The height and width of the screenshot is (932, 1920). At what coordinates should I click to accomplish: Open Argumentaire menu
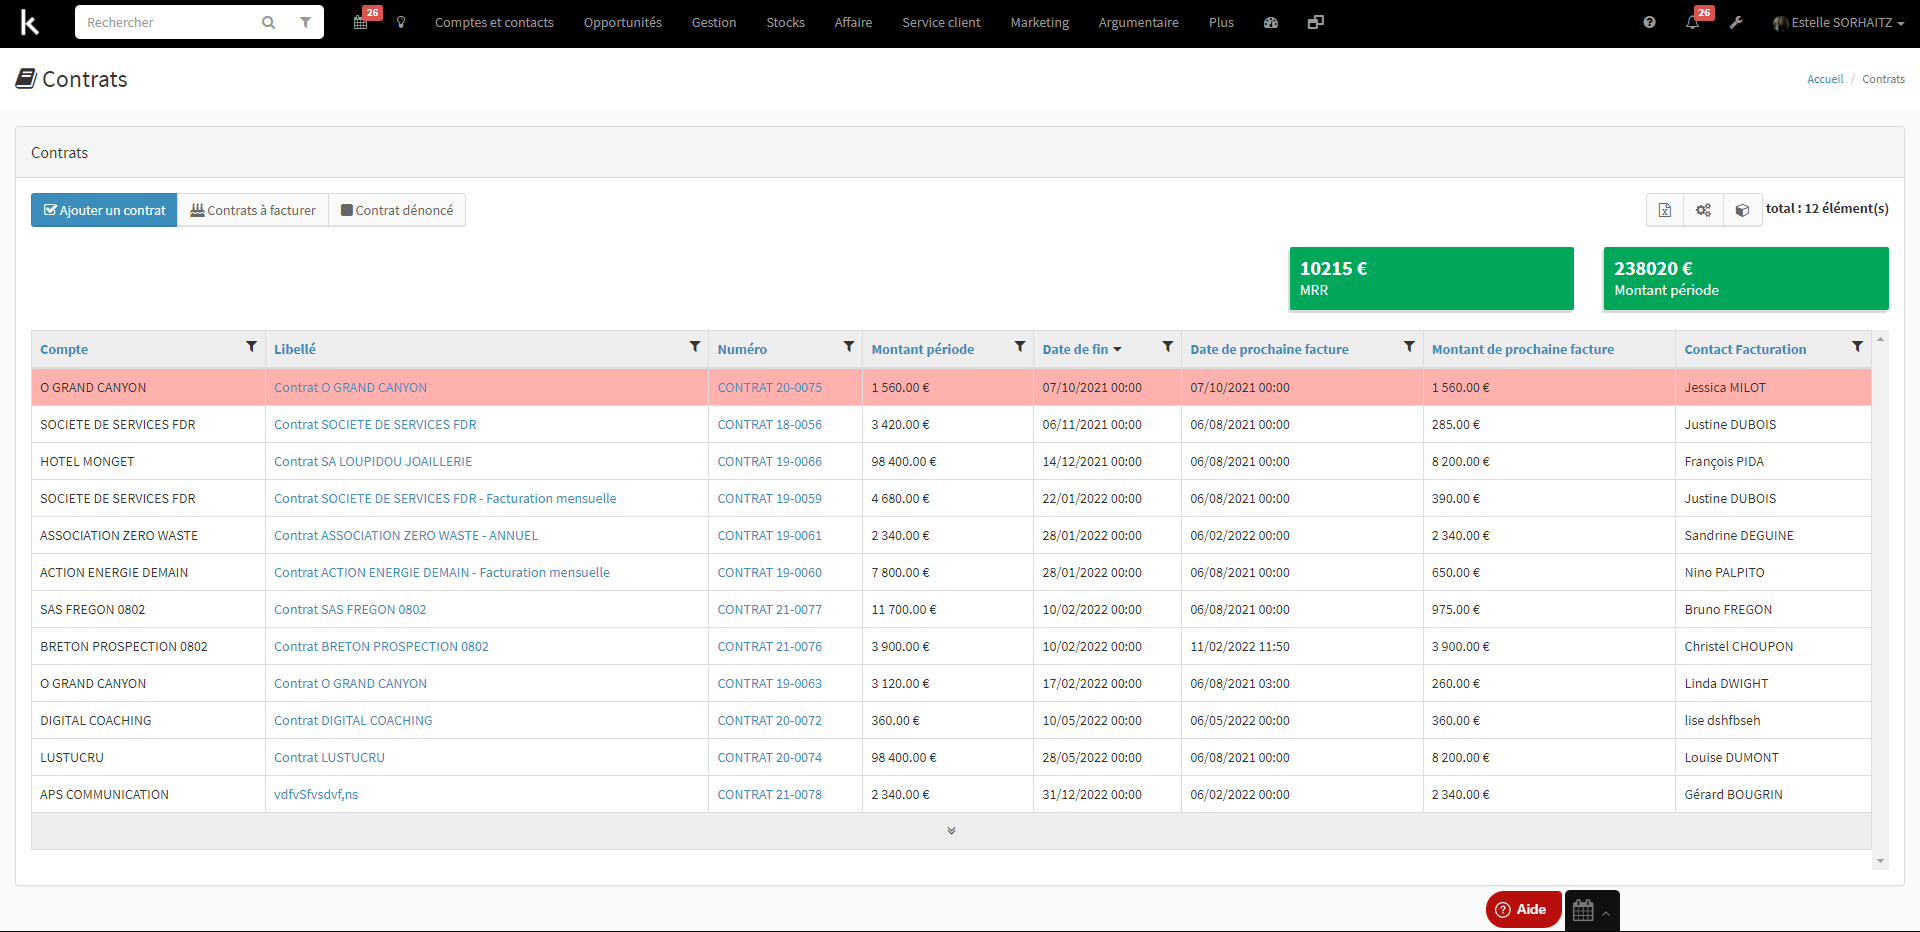pos(1138,22)
